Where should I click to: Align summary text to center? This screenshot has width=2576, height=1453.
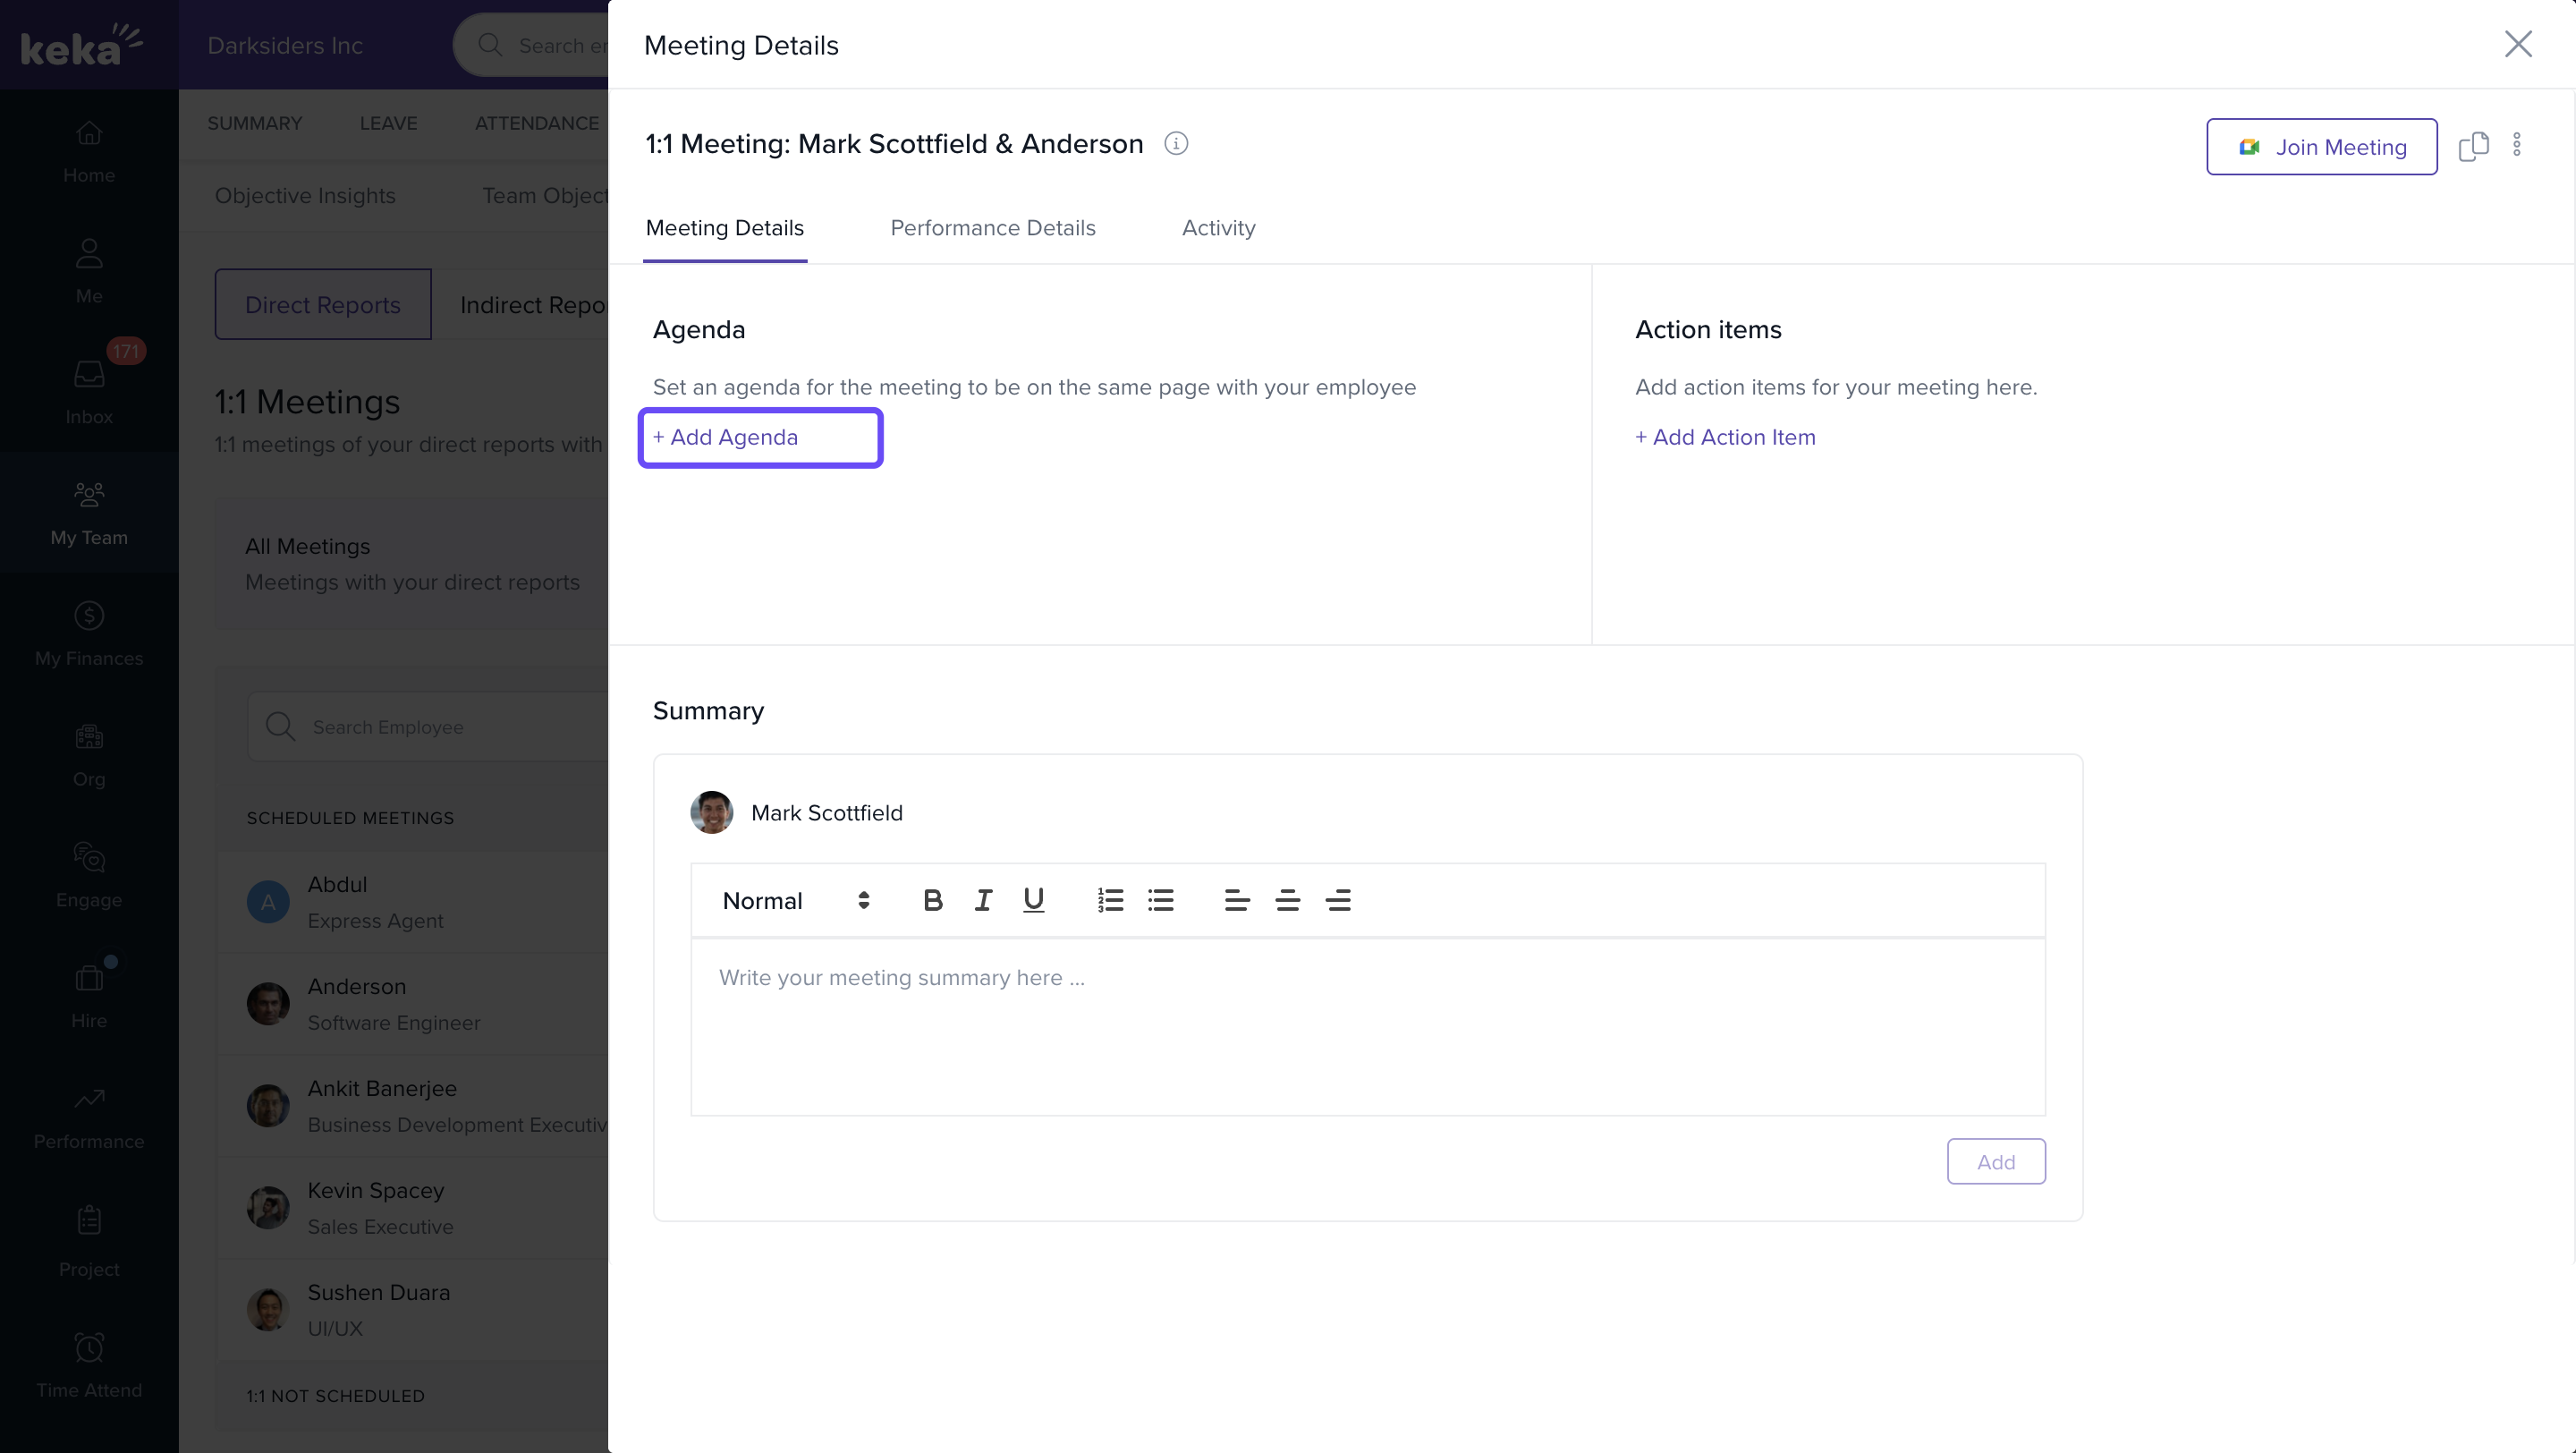(1287, 900)
